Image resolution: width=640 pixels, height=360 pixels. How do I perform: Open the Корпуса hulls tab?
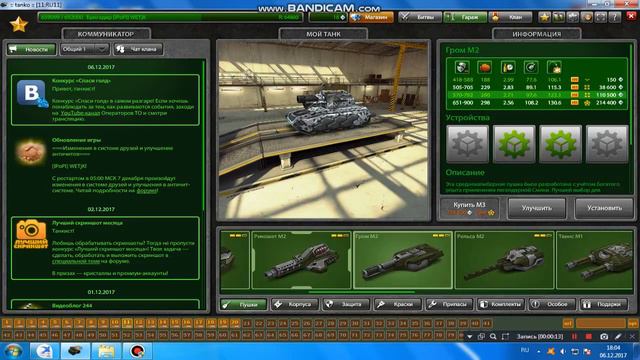point(295,304)
